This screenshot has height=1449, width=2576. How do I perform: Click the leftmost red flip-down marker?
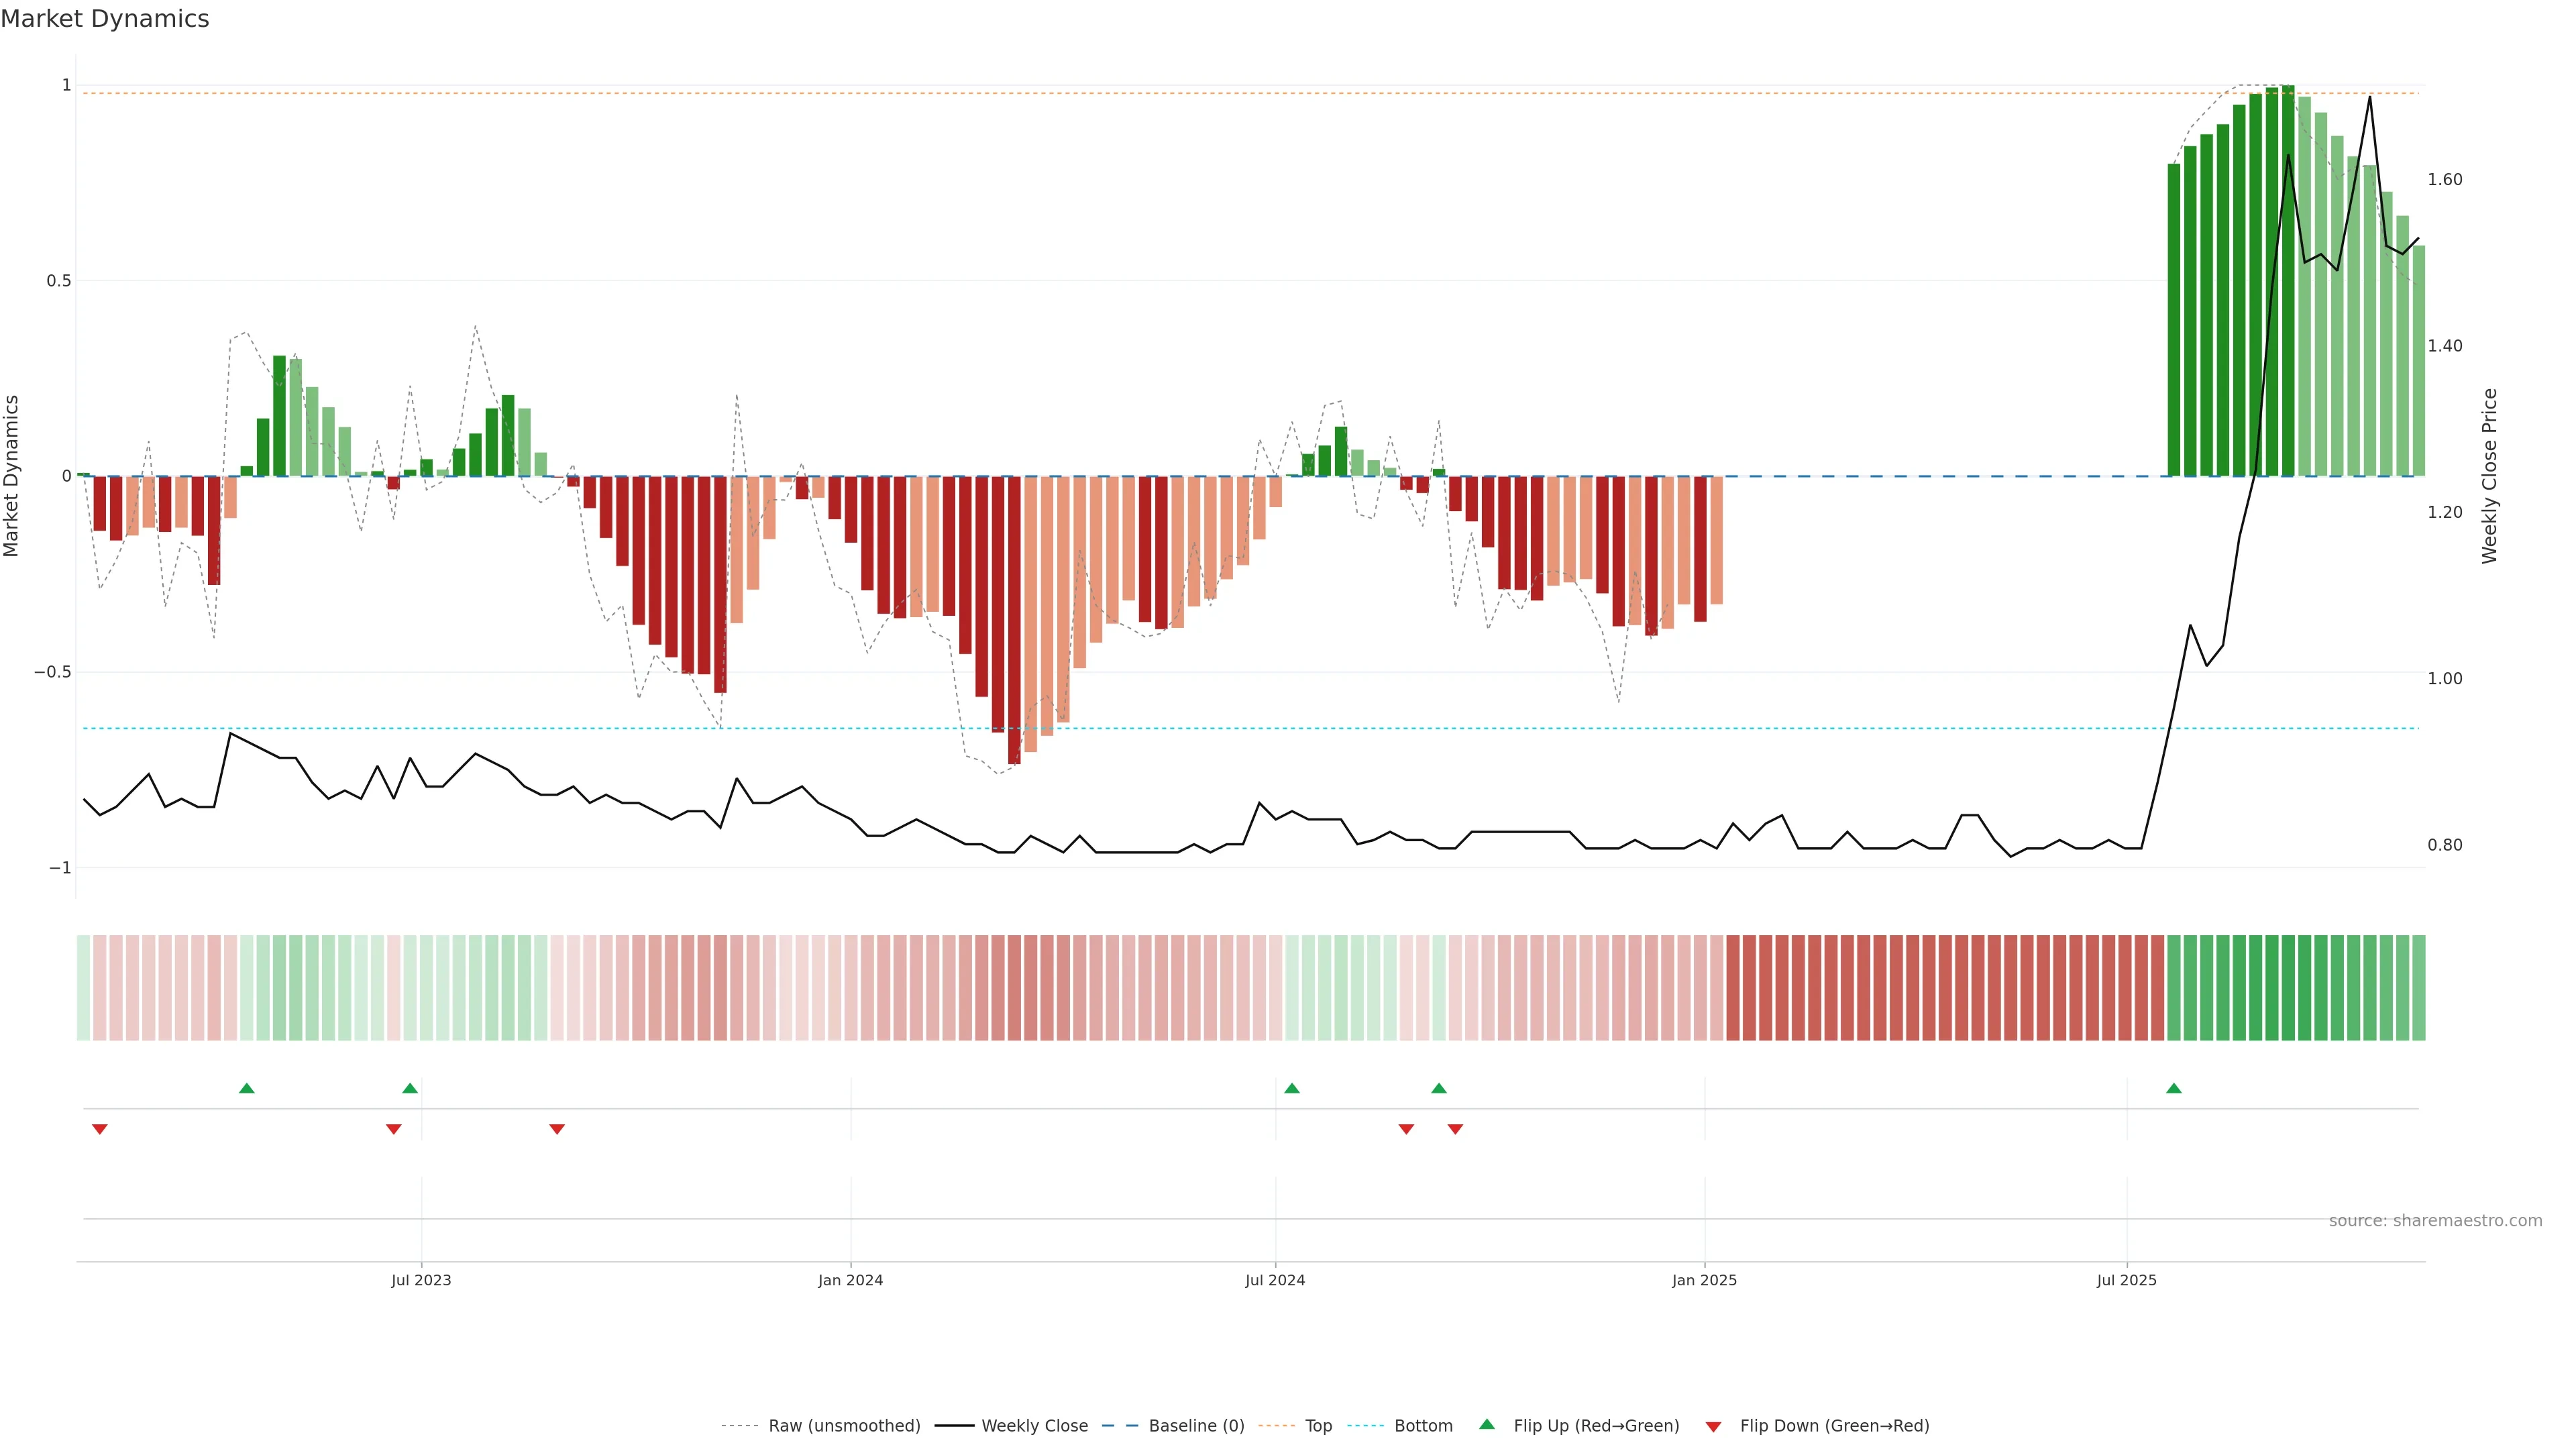pos(100,1129)
